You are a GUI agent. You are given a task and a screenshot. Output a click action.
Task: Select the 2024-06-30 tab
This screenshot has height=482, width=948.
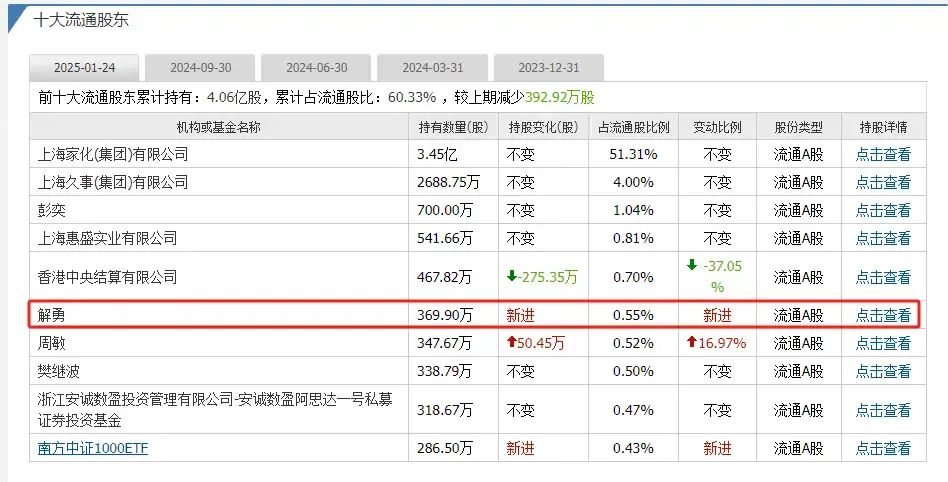tap(316, 68)
